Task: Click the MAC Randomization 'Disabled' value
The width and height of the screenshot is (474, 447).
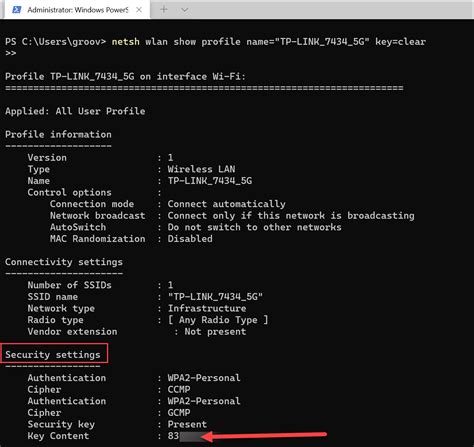Action: pyautogui.click(x=190, y=239)
